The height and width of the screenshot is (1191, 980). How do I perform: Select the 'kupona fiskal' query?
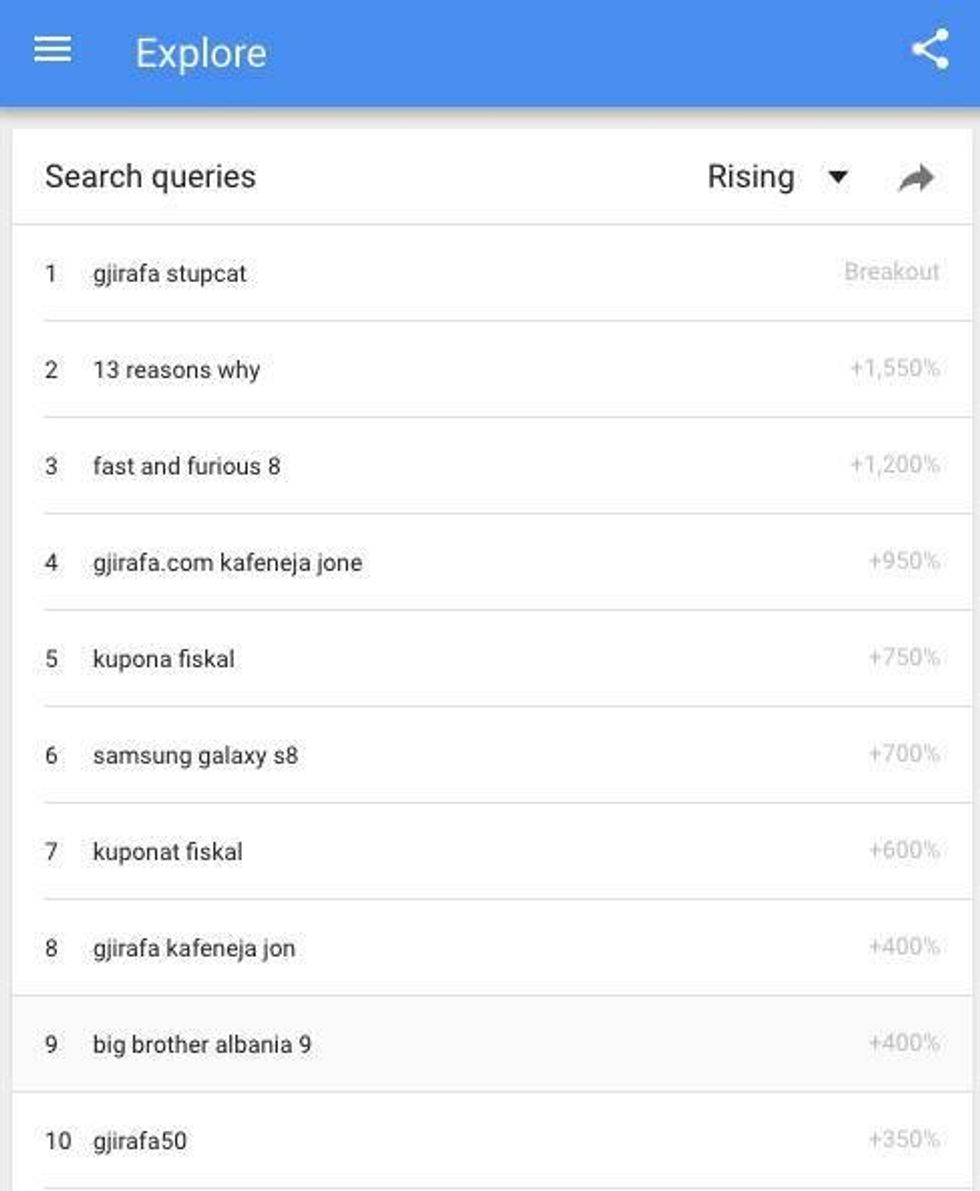(x=163, y=659)
